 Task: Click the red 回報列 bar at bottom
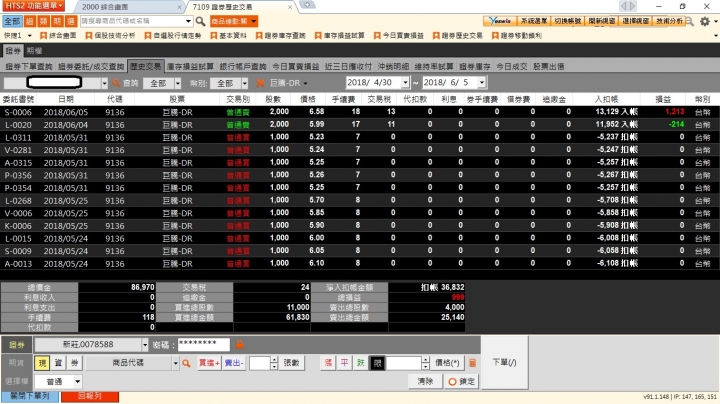pyautogui.click(x=90, y=396)
